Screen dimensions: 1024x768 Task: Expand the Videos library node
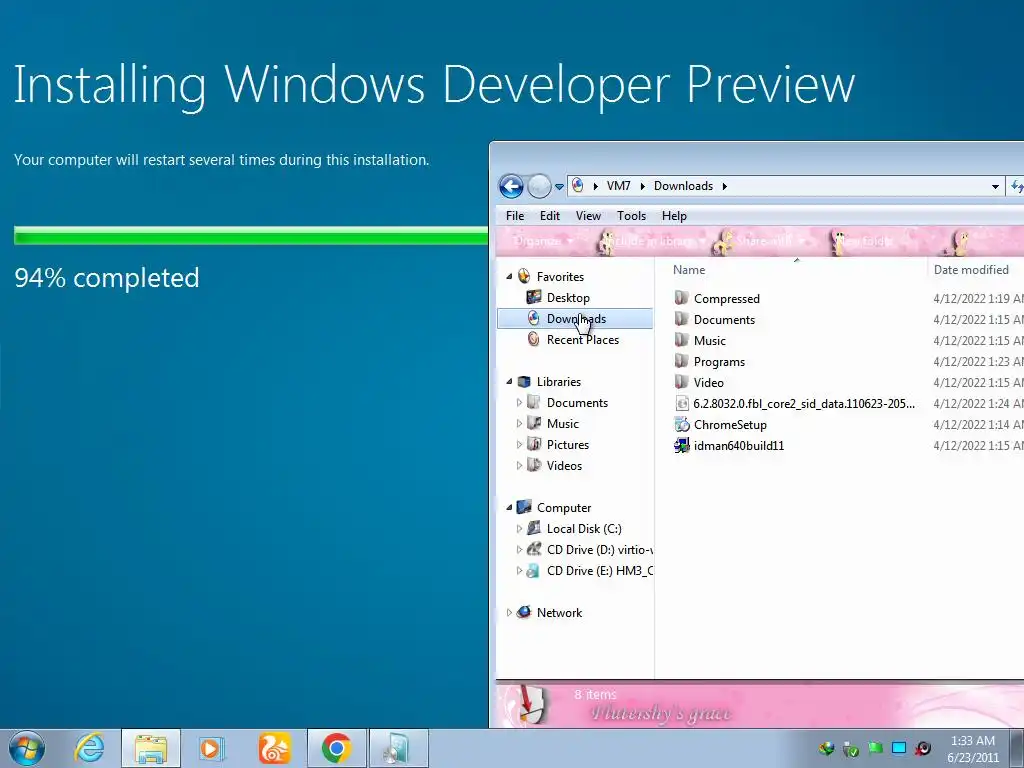click(x=519, y=466)
